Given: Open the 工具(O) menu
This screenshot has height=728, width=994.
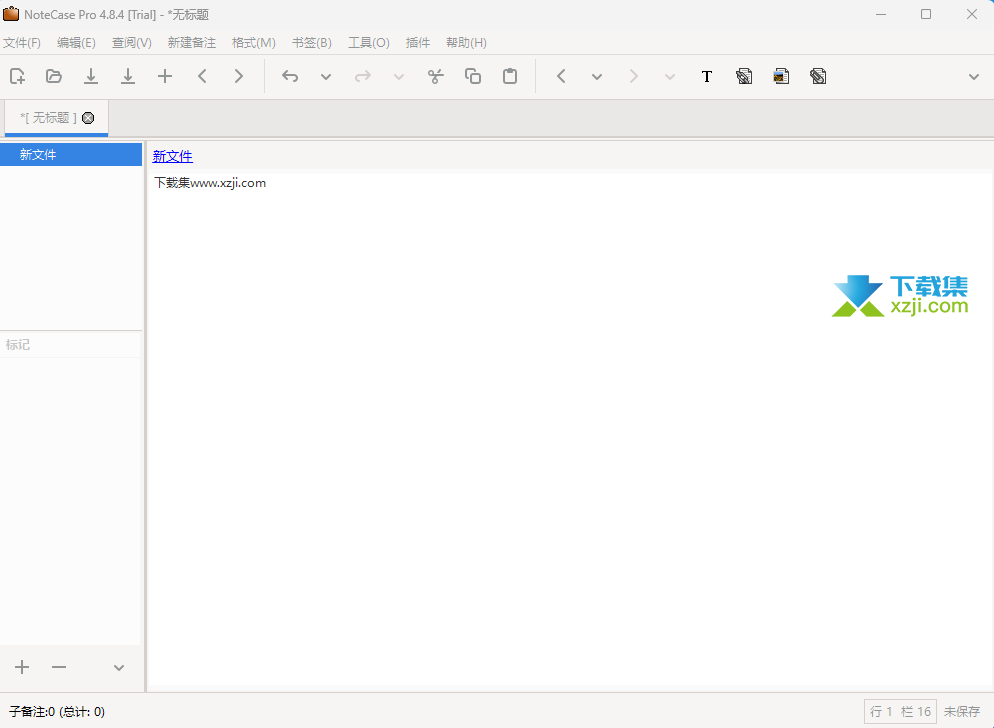Looking at the screenshot, I should point(368,42).
